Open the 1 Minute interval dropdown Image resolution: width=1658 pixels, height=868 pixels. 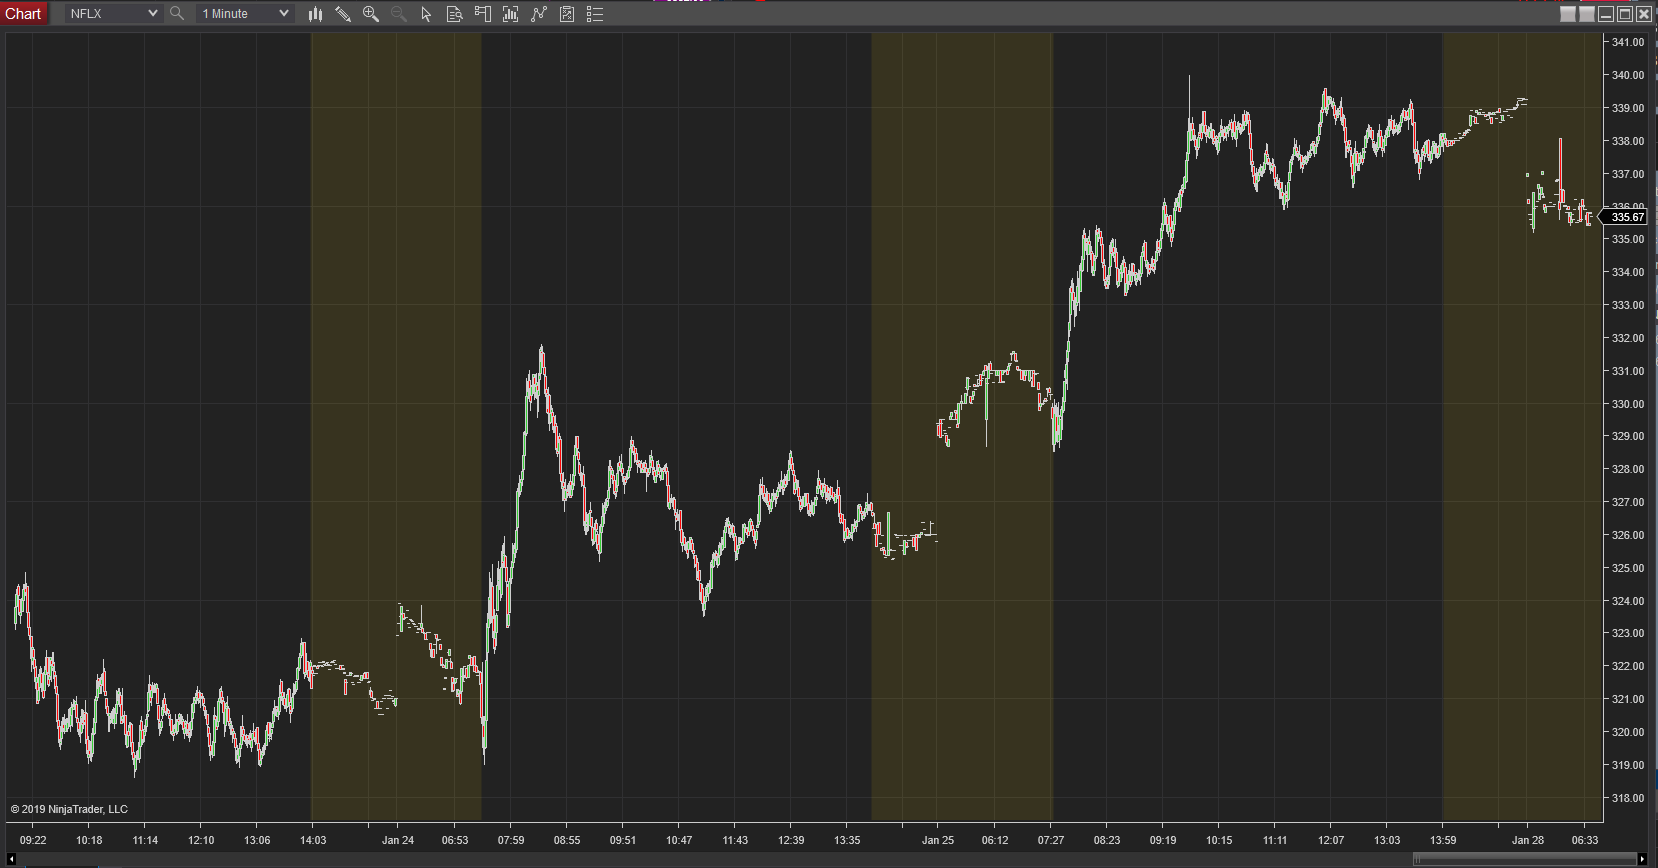[x=245, y=14]
